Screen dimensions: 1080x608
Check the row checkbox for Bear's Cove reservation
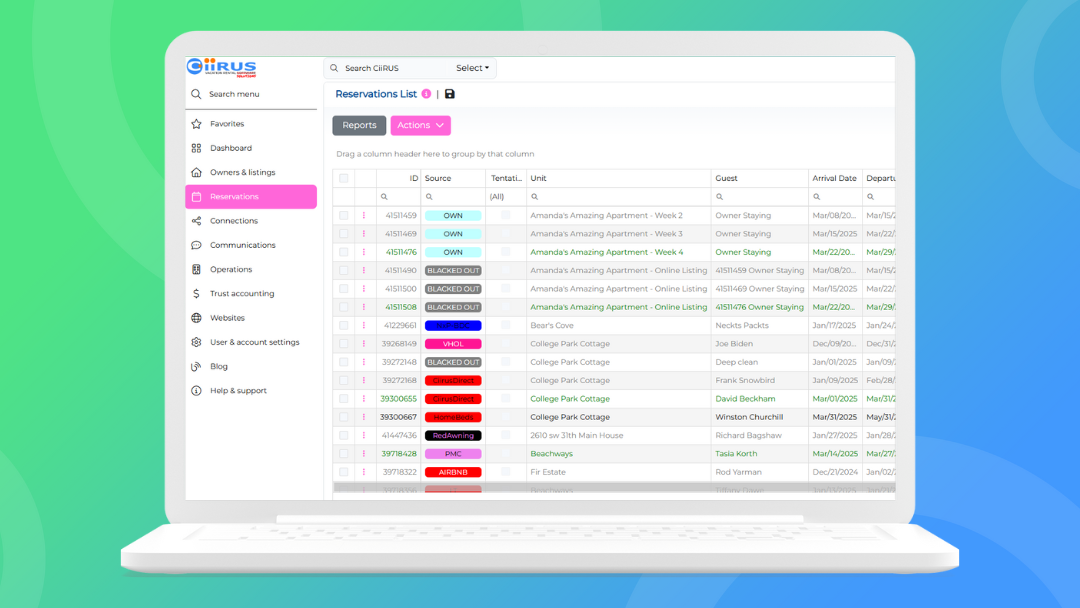pyautogui.click(x=344, y=326)
